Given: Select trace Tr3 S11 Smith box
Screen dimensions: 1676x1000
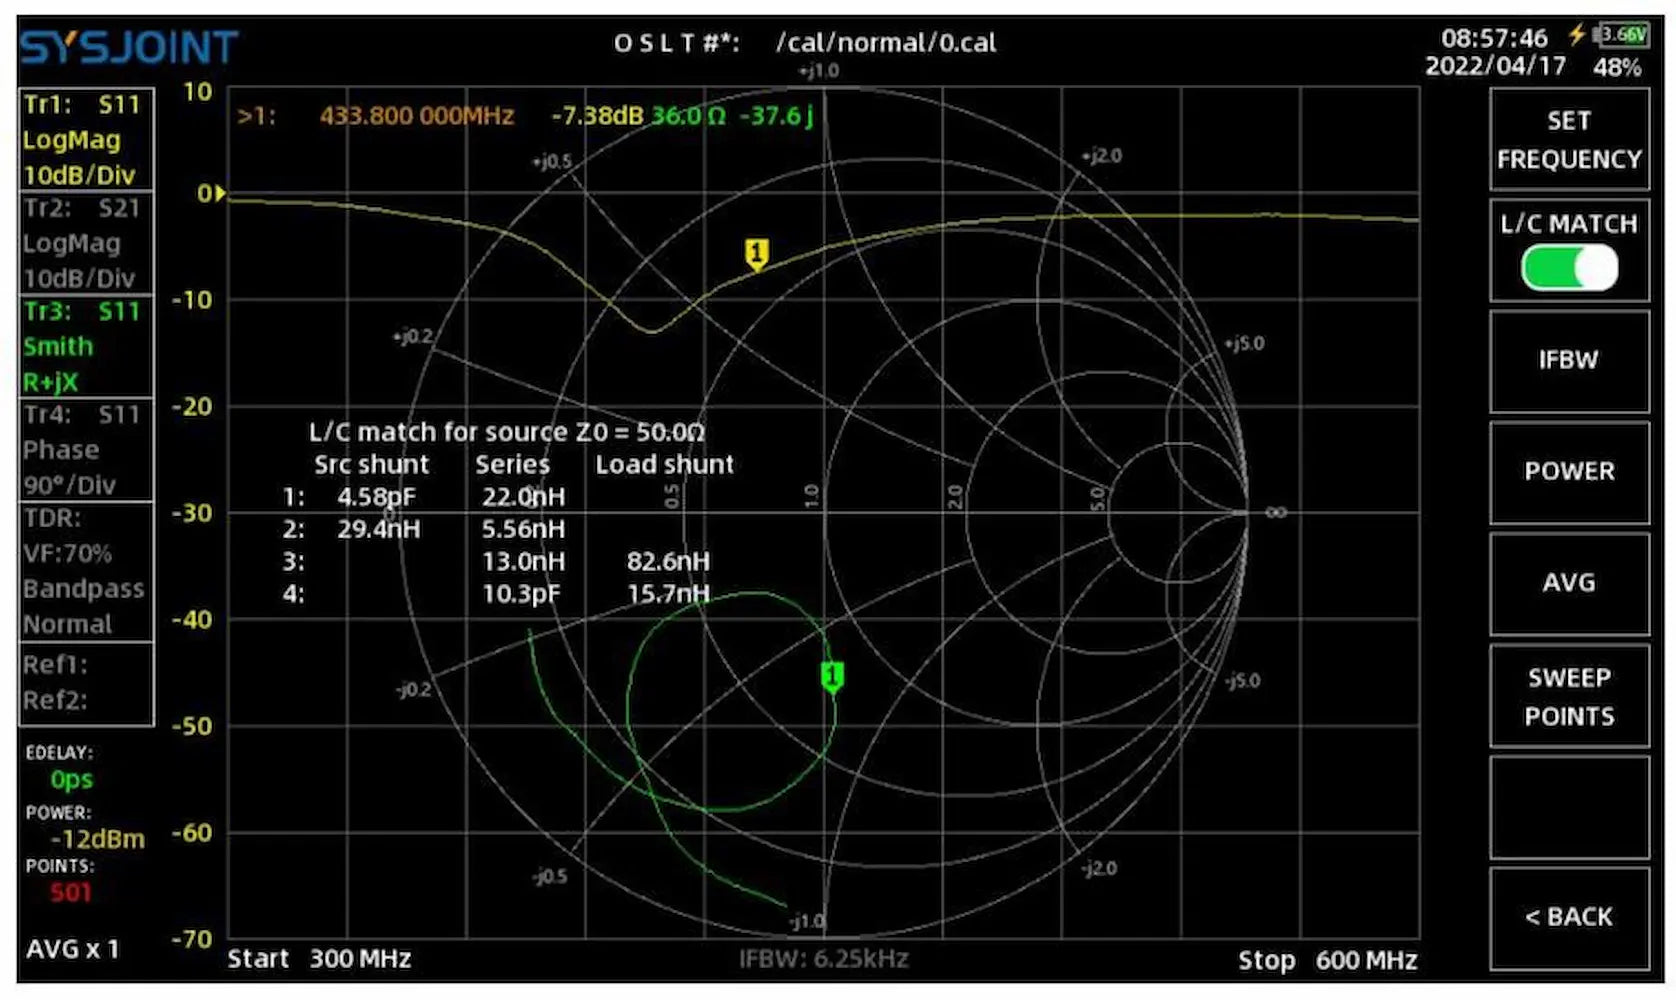Looking at the screenshot, I should click(x=86, y=346).
